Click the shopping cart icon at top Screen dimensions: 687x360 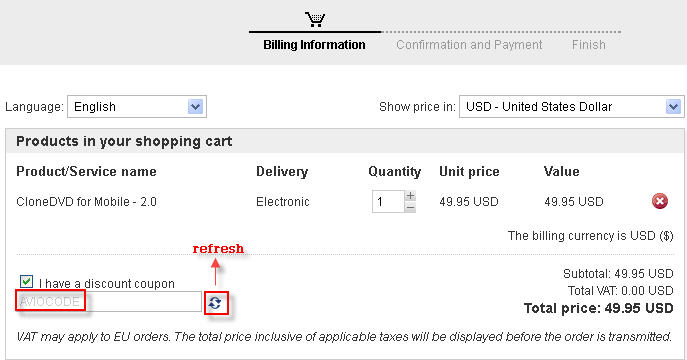[315, 19]
